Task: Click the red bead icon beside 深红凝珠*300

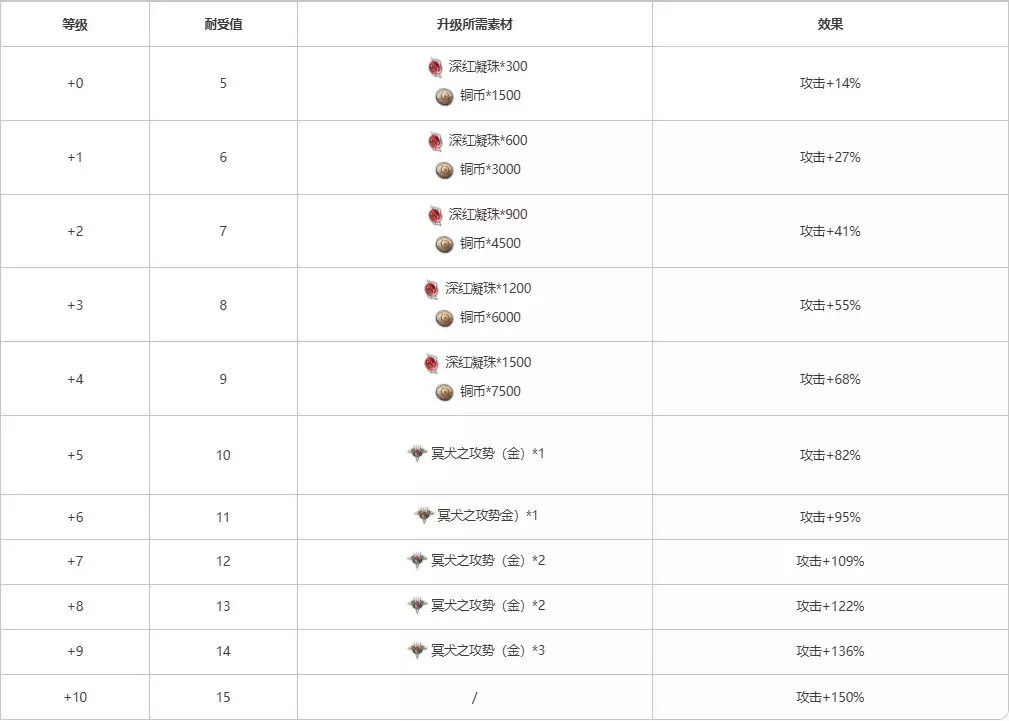Action: coord(435,67)
